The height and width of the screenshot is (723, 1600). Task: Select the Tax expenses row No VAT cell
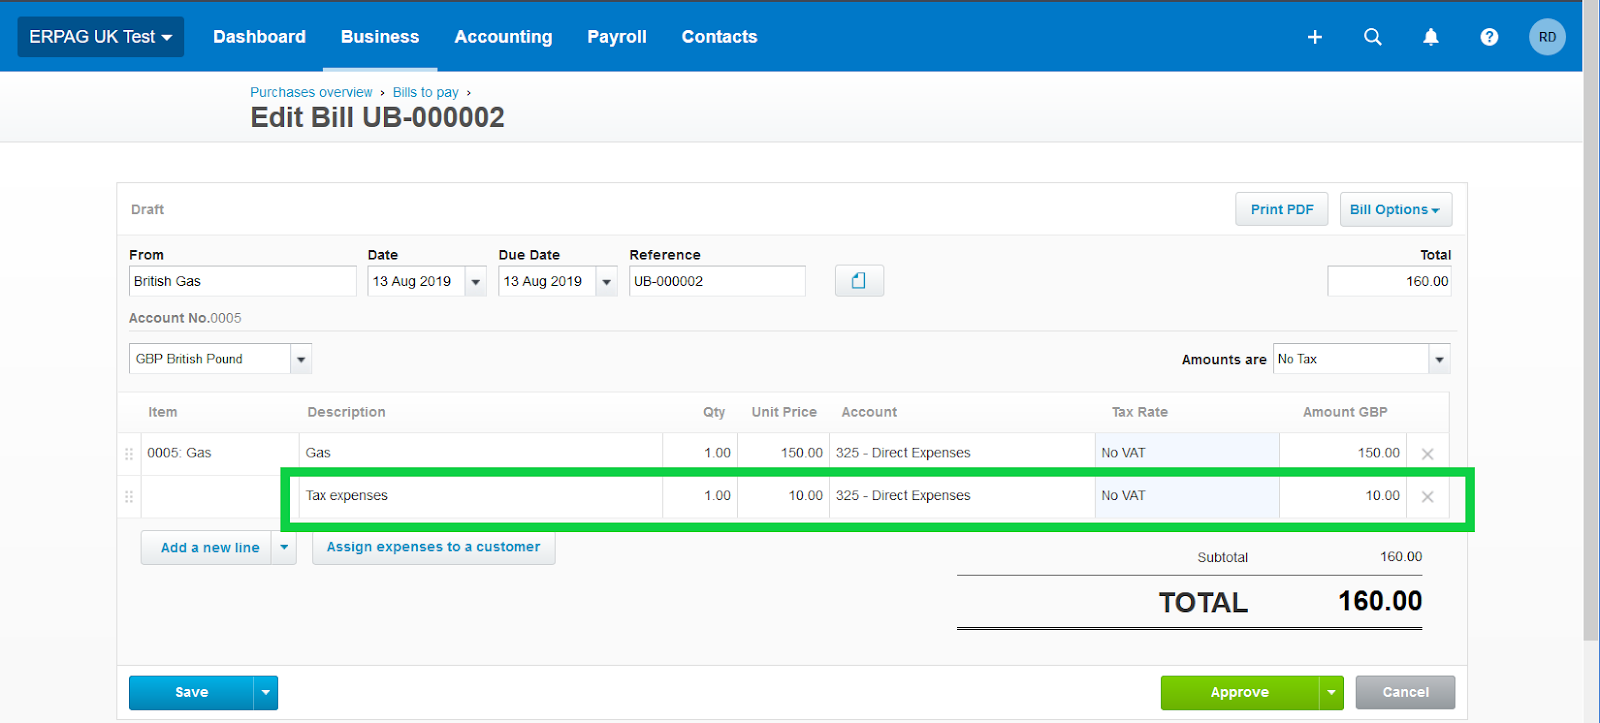(1187, 496)
